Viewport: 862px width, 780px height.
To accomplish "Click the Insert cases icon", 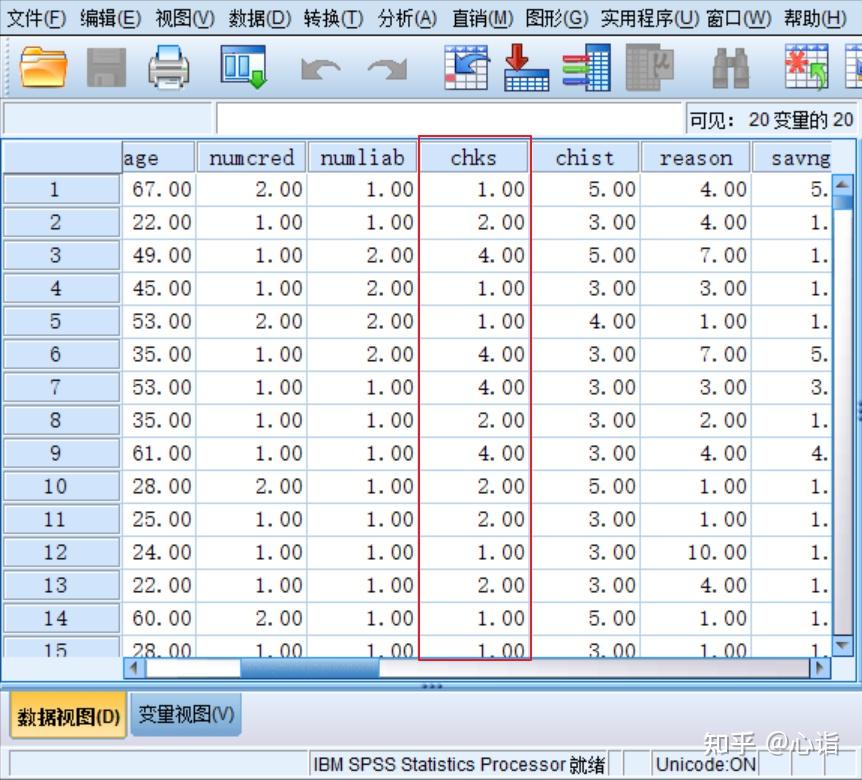I will pyautogui.click(x=806, y=67).
